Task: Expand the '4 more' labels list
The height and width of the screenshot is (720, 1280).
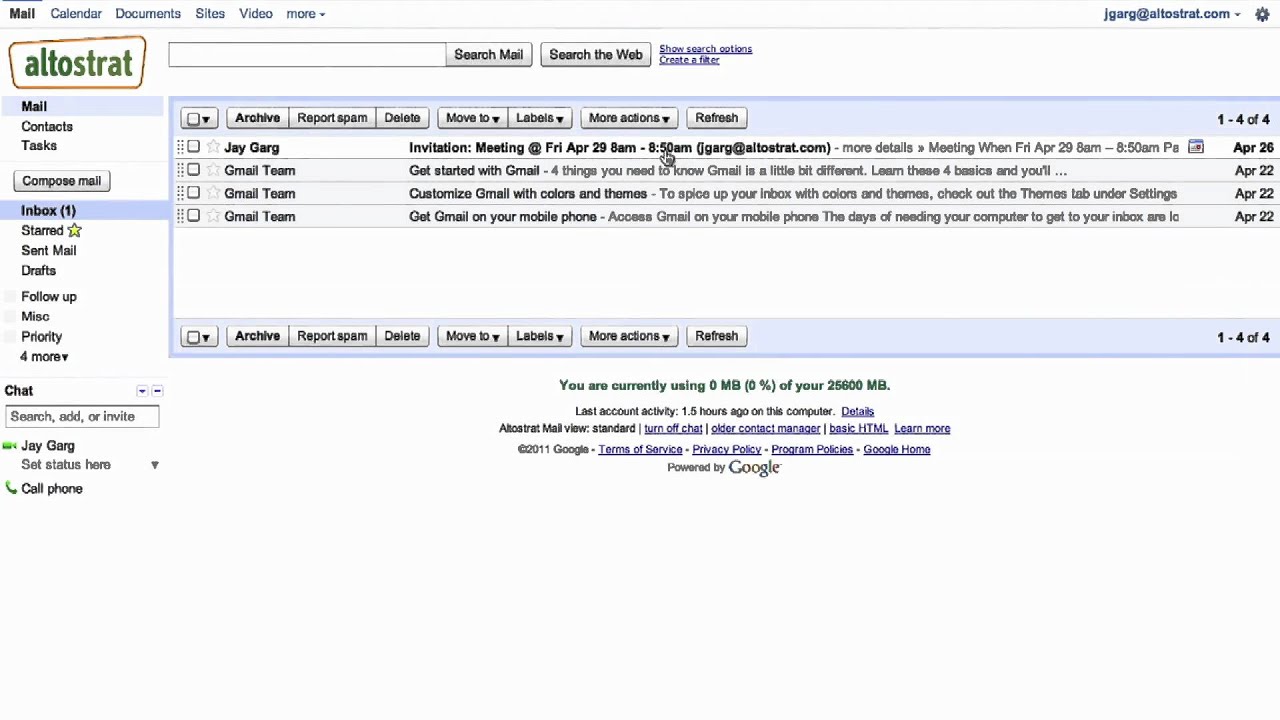Action: [x=44, y=357]
